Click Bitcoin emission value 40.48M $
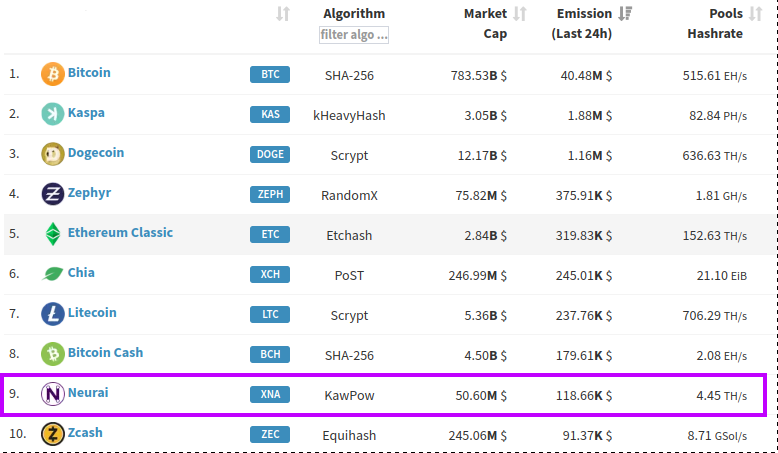 586,75
